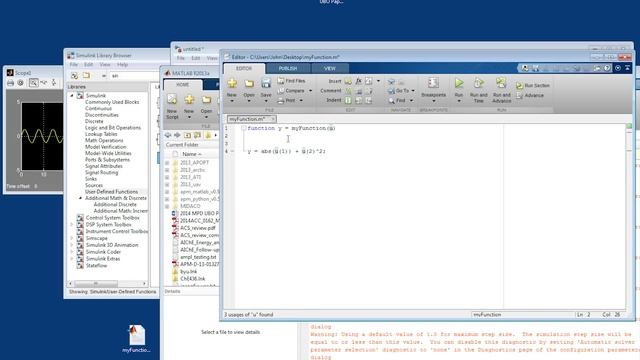Run the script with the green Run arrow
The width and height of the screenshot is (640, 360).
459,83
